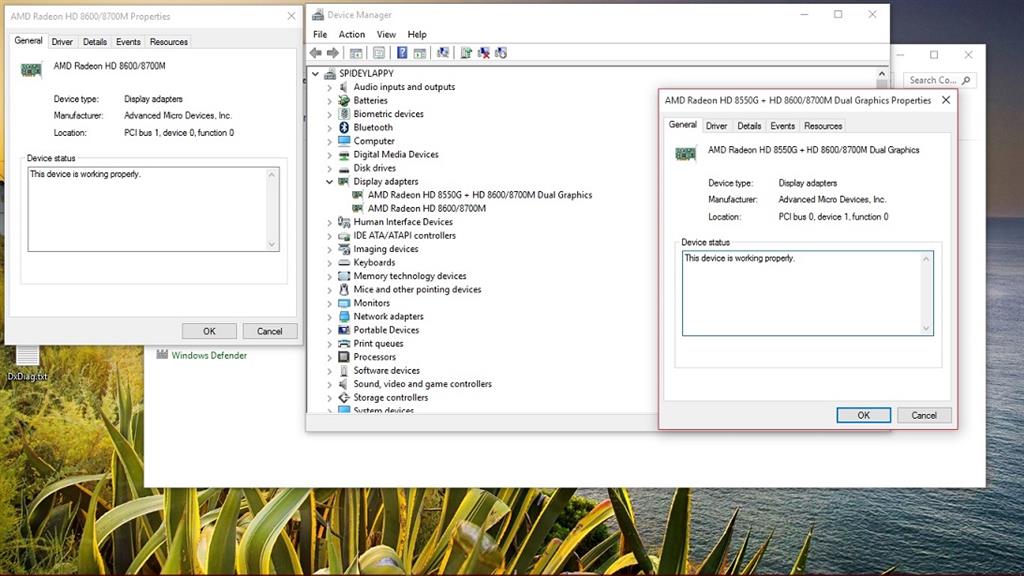Click Device status text box in Dual Graphics Properties
Viewport: 1024px width, 576px height.
pos(808,293)
